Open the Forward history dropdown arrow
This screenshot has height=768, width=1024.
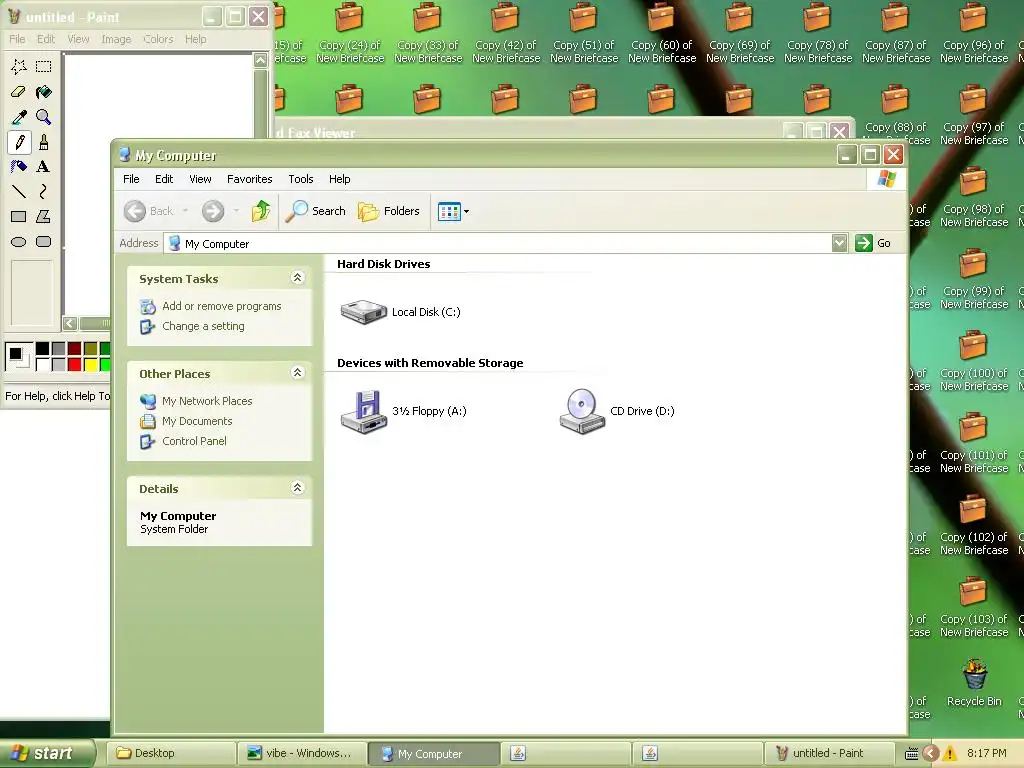236,211
